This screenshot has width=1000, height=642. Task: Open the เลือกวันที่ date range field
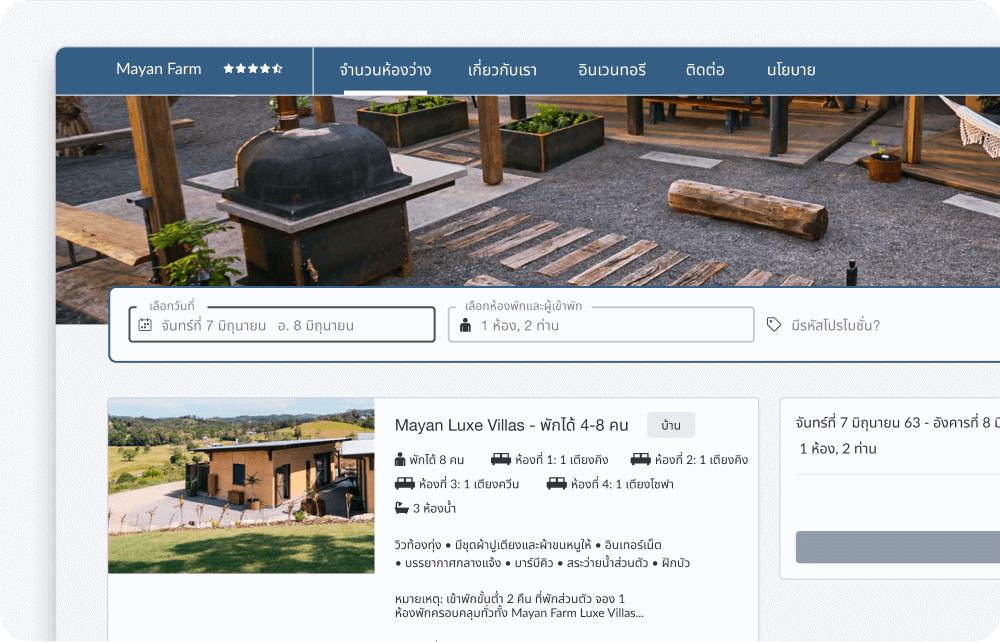pos(282,325)
